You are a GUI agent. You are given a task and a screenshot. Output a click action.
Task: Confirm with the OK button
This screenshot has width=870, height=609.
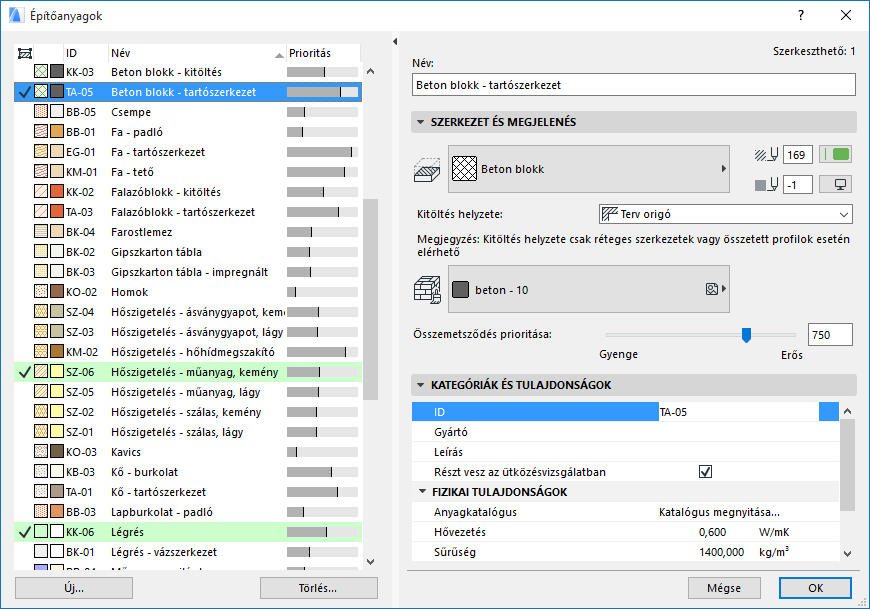815,588
